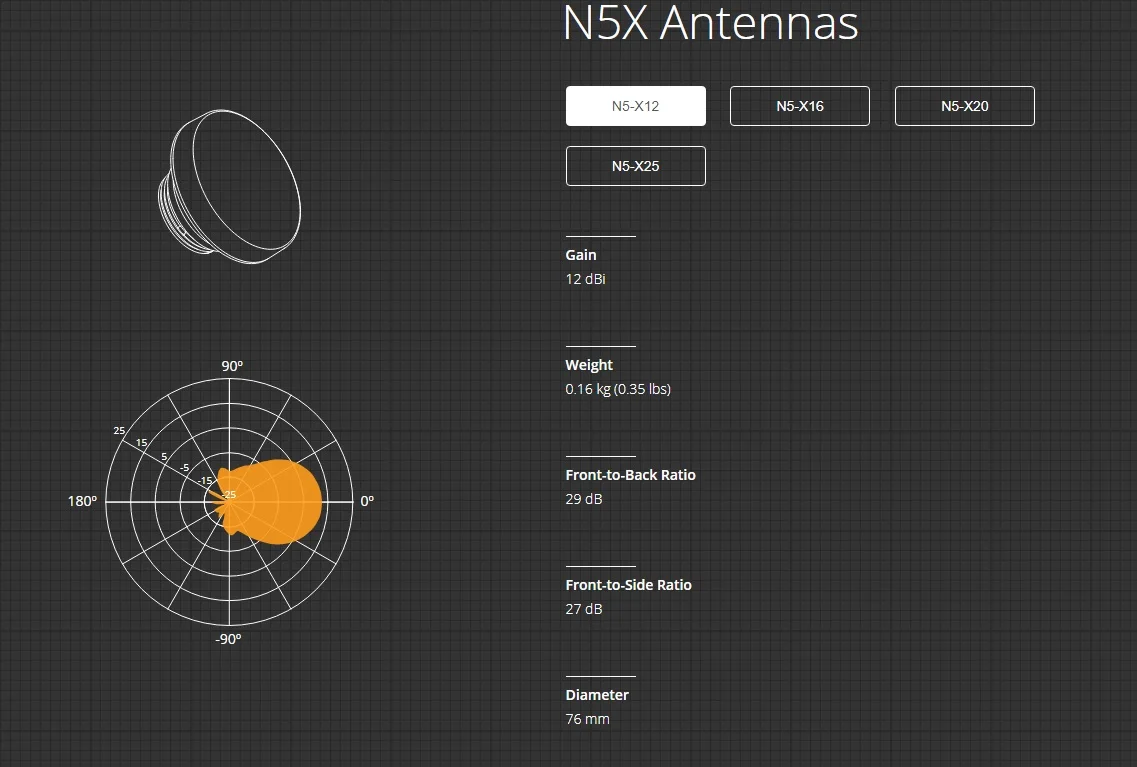1137x767 pixels.
Task: Choose the N5-X25 antenna tab
Action: pos(635,166)
